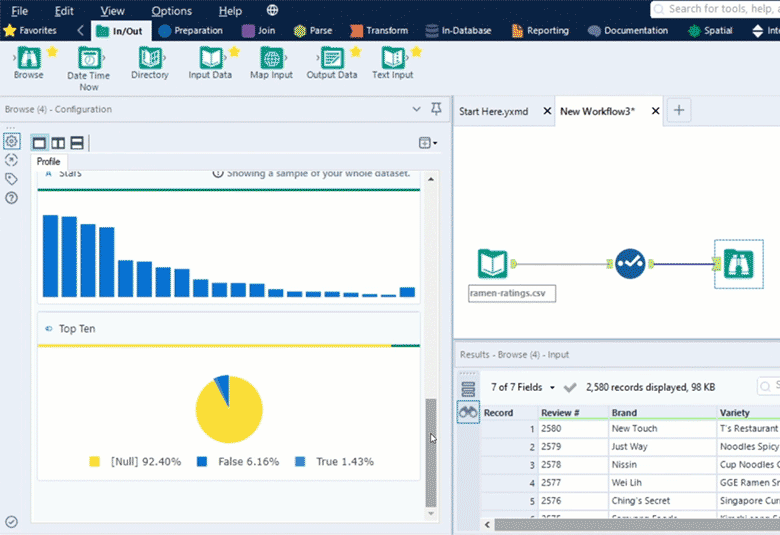The height and width of the screenshot is (535, 780).
Task: Select the Browse tool in the palette
Action: pos(28,59)
